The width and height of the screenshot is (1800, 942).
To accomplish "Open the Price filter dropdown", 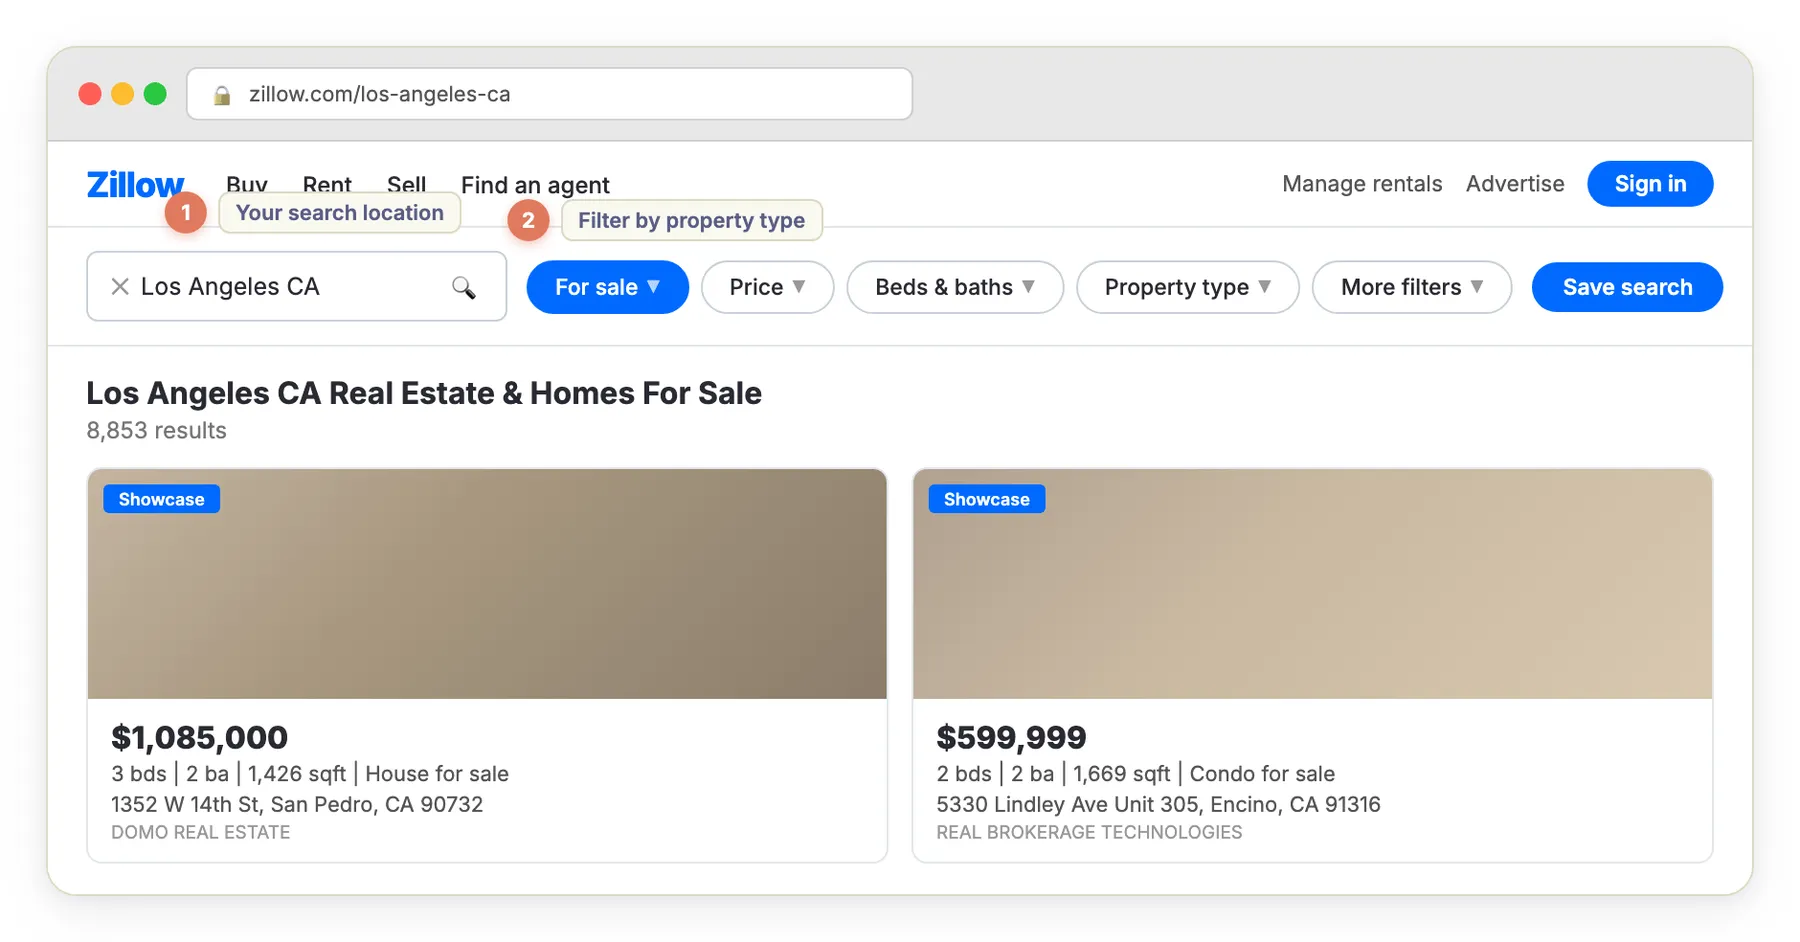I will [x=766, y=287].
